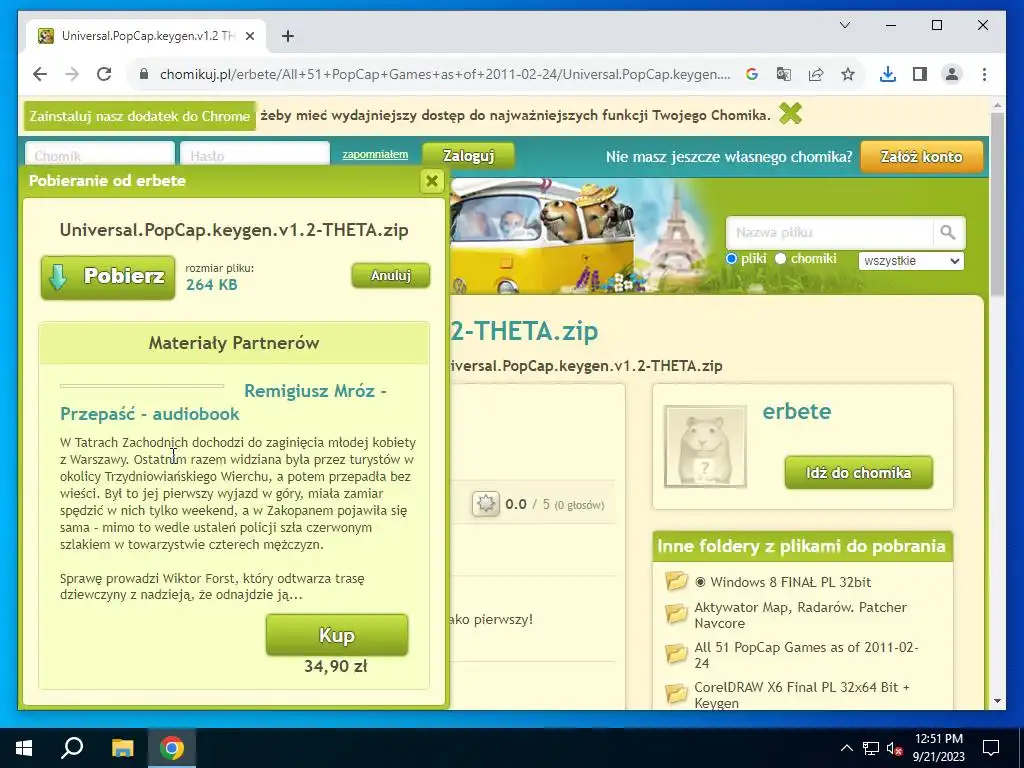This screenshot has height=768, width=1024.
Task: Close the Pobieranie od erbete dialog
Action: coord(432,181)
